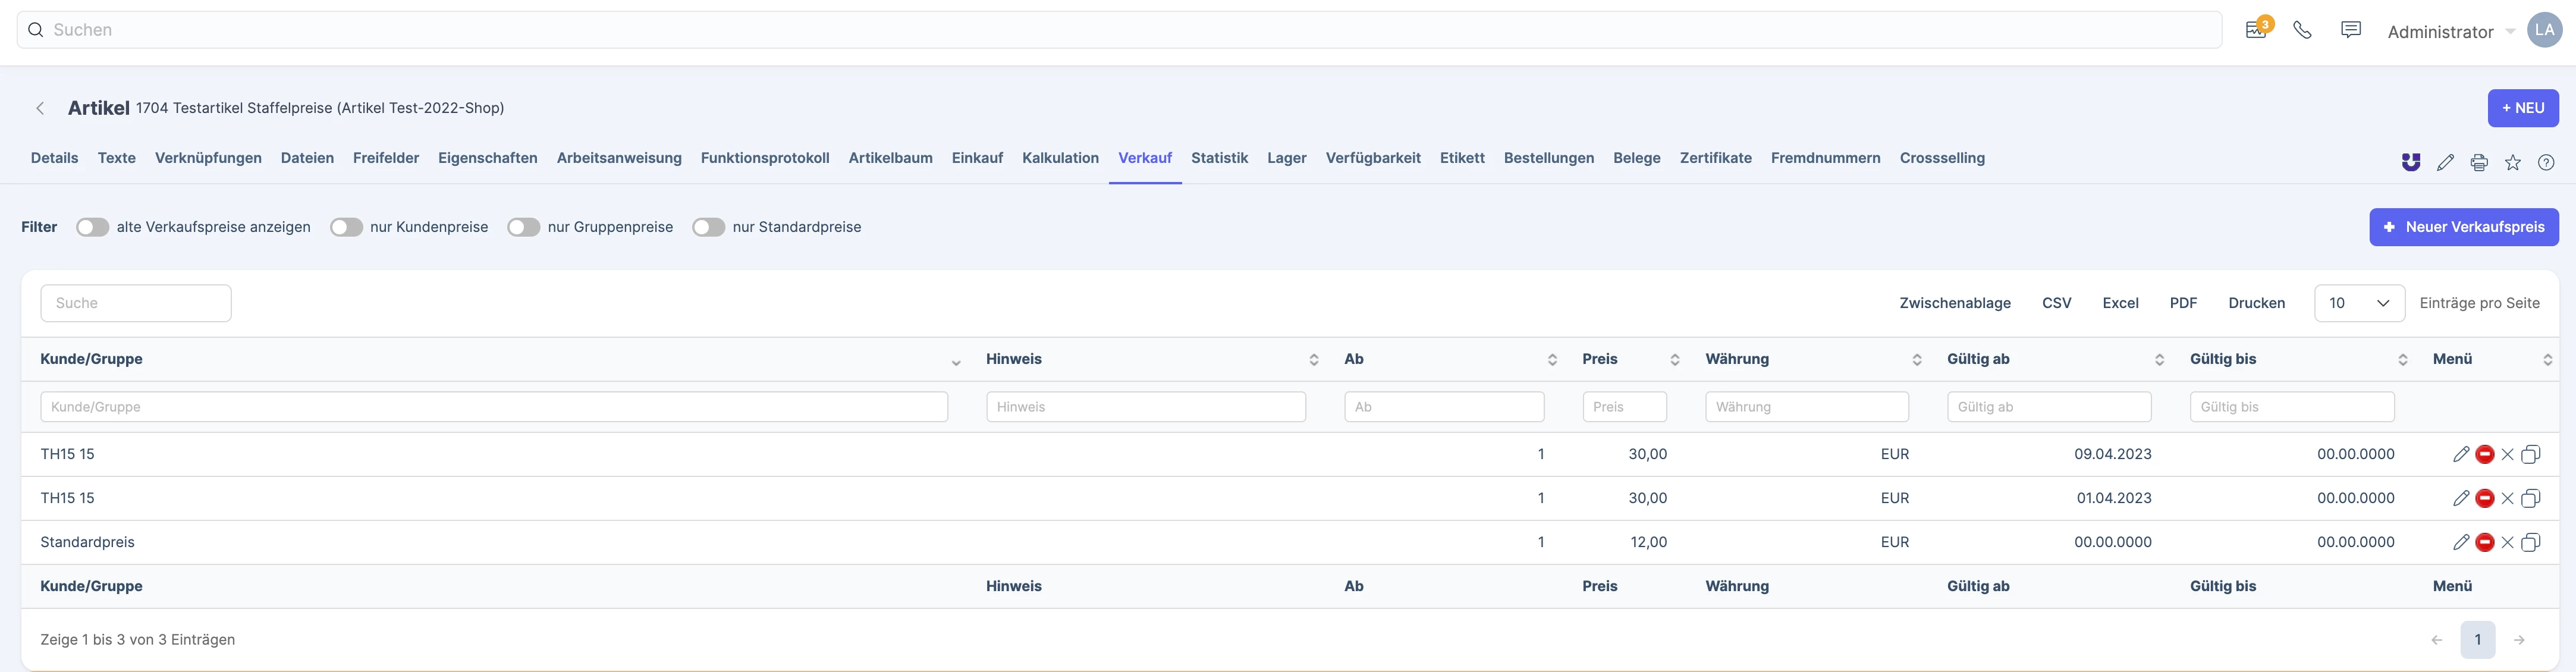Enable nur Gruppenpreise filter

[x=524, y=227]
